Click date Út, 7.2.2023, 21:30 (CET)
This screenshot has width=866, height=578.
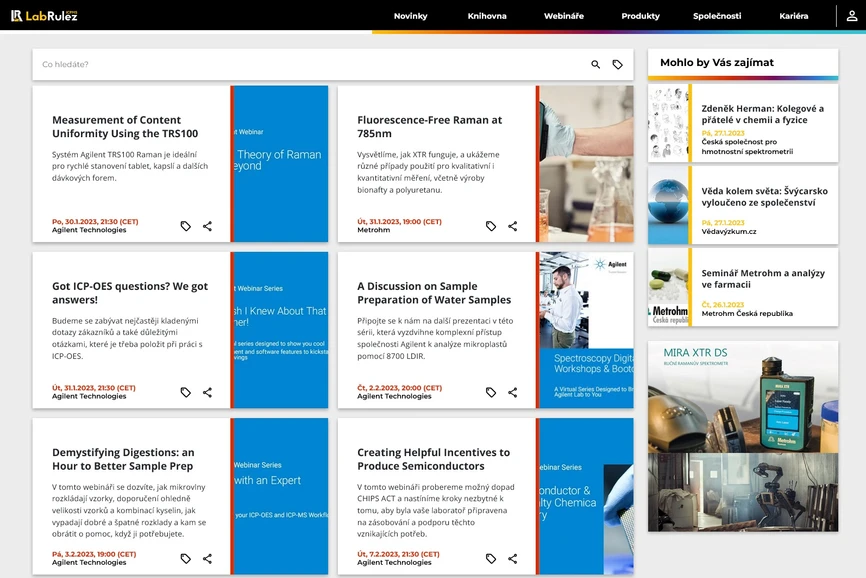(398, 554)
